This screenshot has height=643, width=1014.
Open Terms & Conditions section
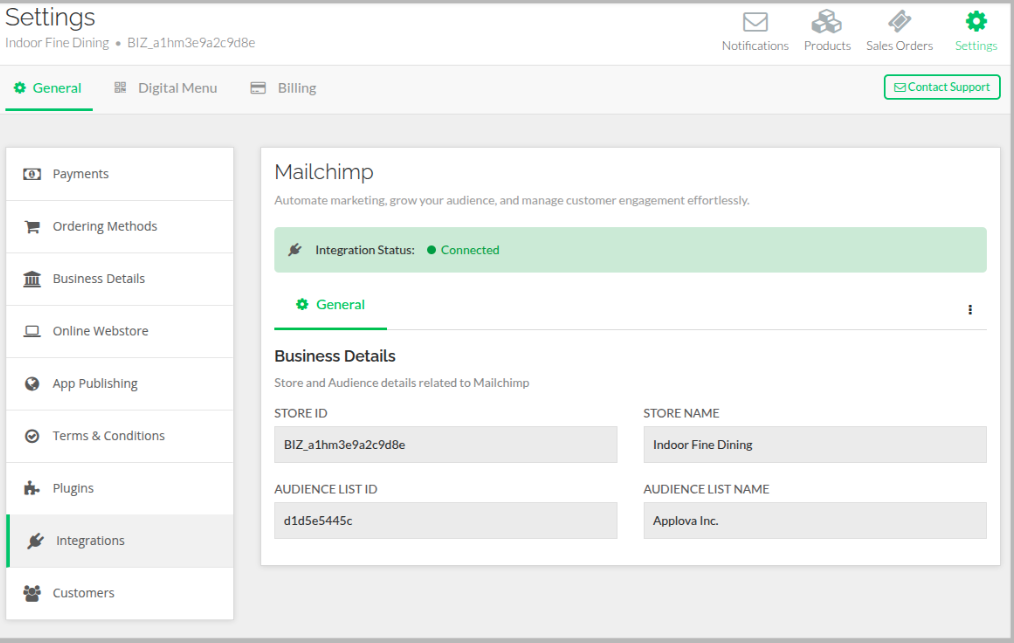(108, 436)
